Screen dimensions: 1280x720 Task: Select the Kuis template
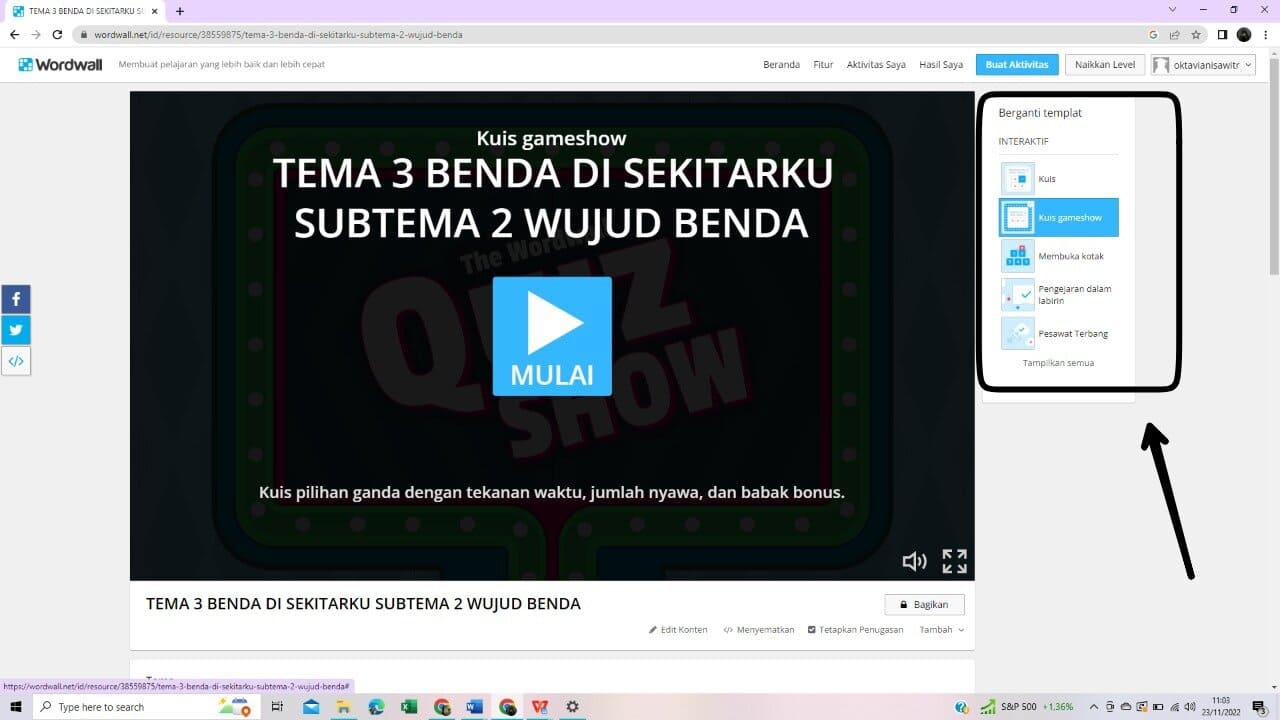(1059, 179)
